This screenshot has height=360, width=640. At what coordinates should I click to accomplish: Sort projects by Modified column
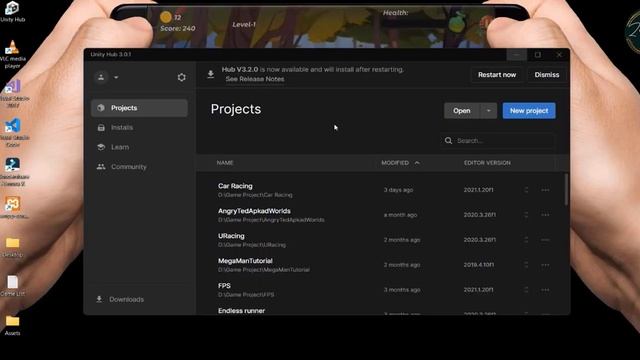click(400, 163)
